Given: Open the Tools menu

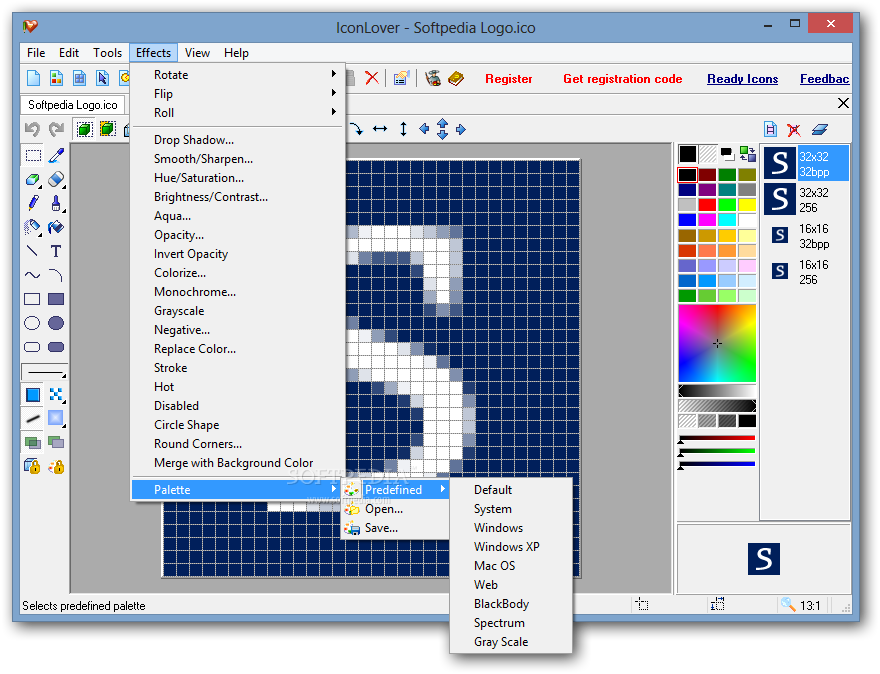Looking at the screenshot, I should tap(107, 53).
